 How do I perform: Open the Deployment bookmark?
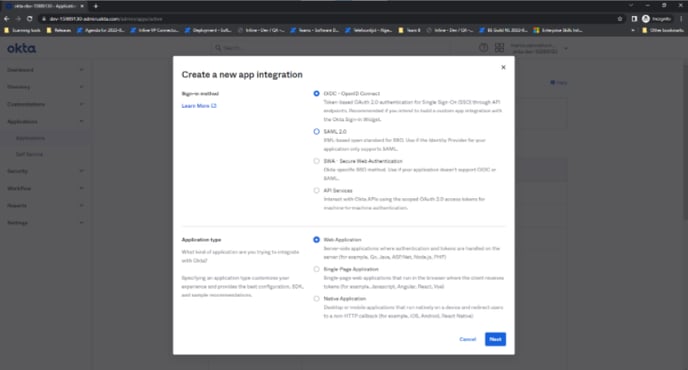(x=208, y=30)
